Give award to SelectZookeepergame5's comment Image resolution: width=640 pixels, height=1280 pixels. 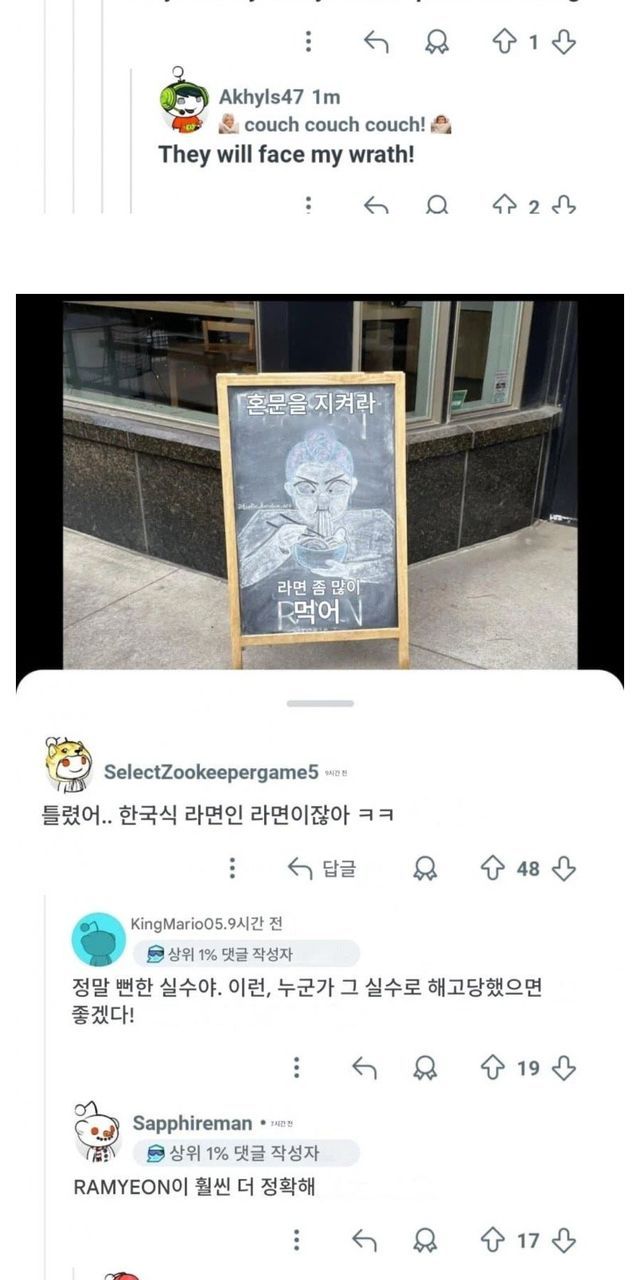click(x=425, y=868)
